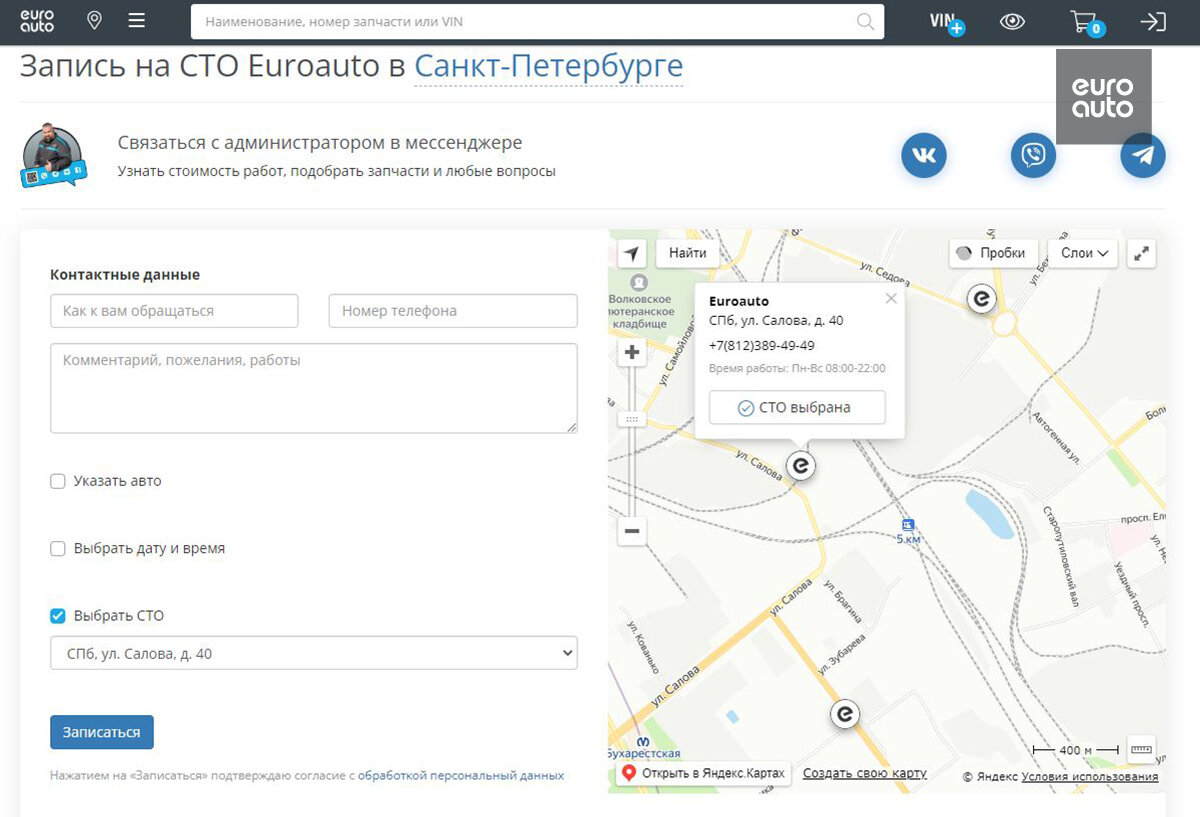Focus the name input field
1200x817 pixels.
click(x=174, y=311)
